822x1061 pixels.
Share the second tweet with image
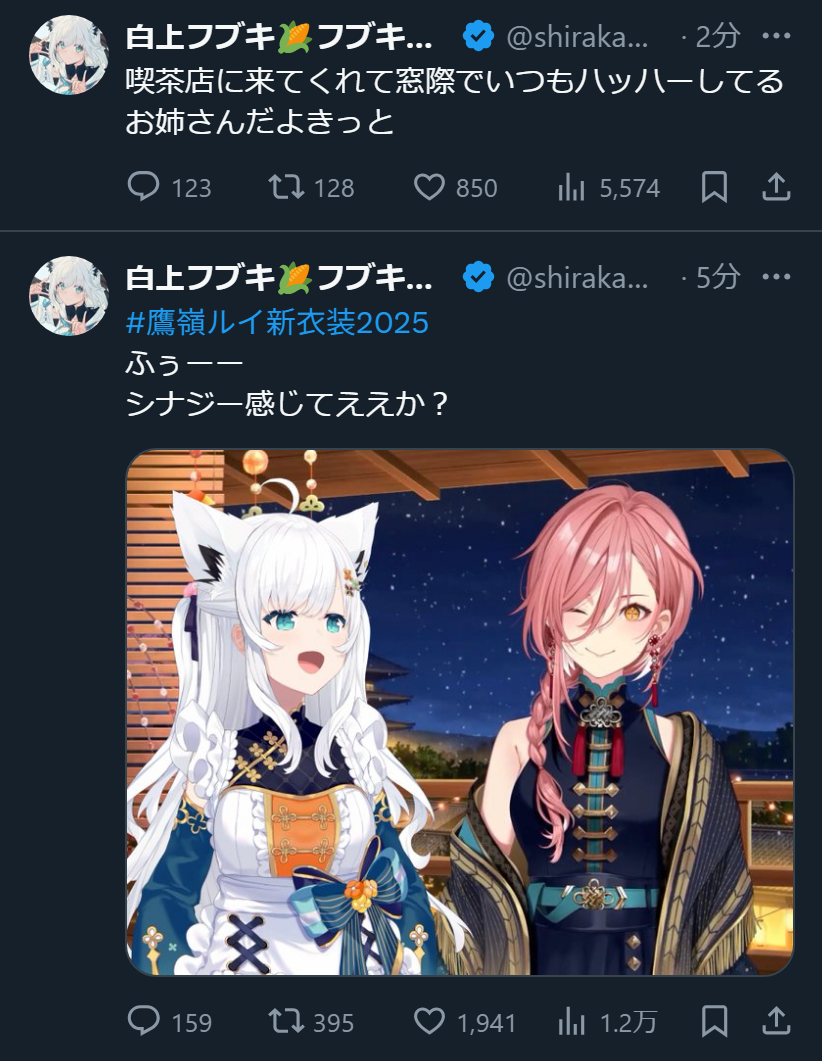776,1021
